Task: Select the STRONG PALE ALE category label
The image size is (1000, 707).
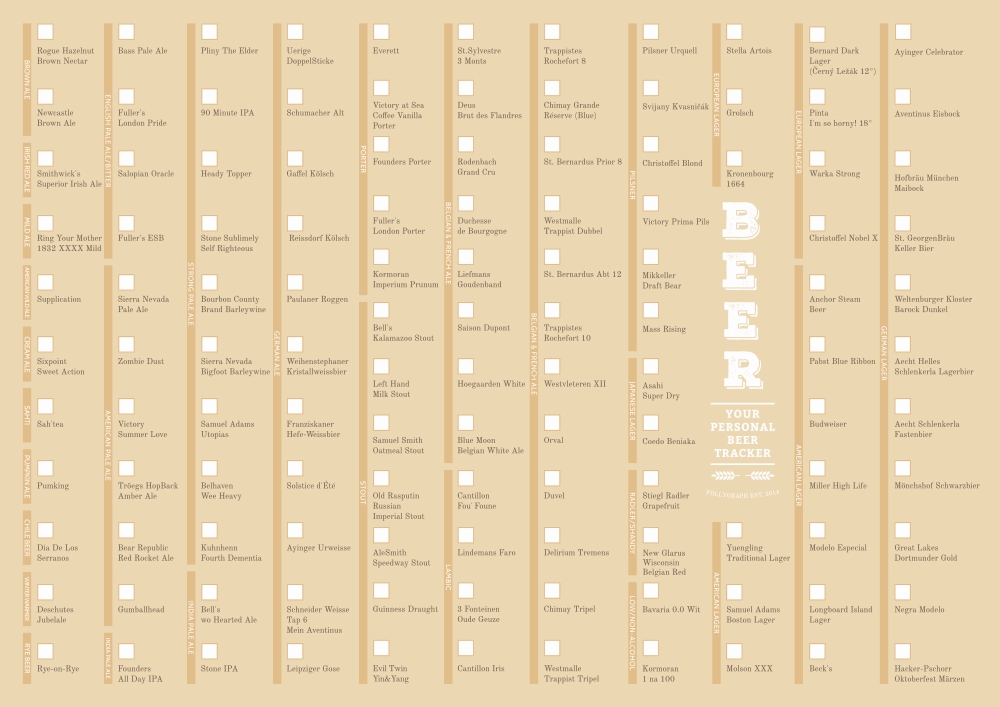Action: 191,294
